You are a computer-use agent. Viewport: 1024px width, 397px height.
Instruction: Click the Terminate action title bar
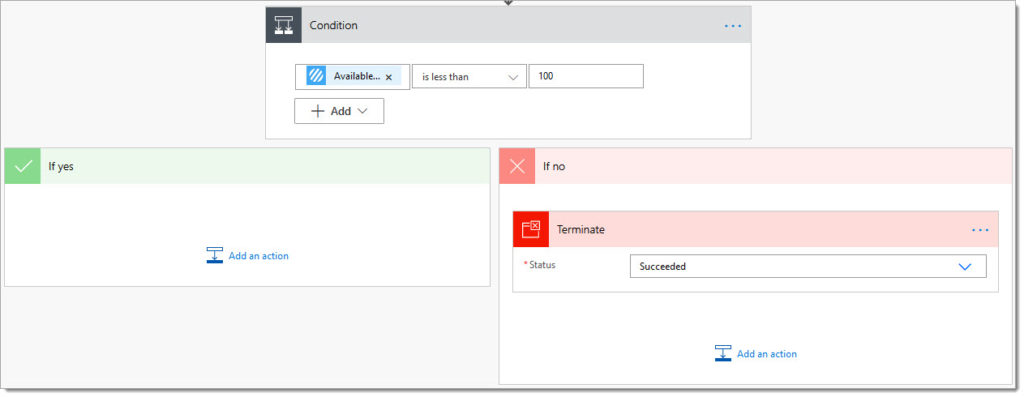(x=756, y=229)
